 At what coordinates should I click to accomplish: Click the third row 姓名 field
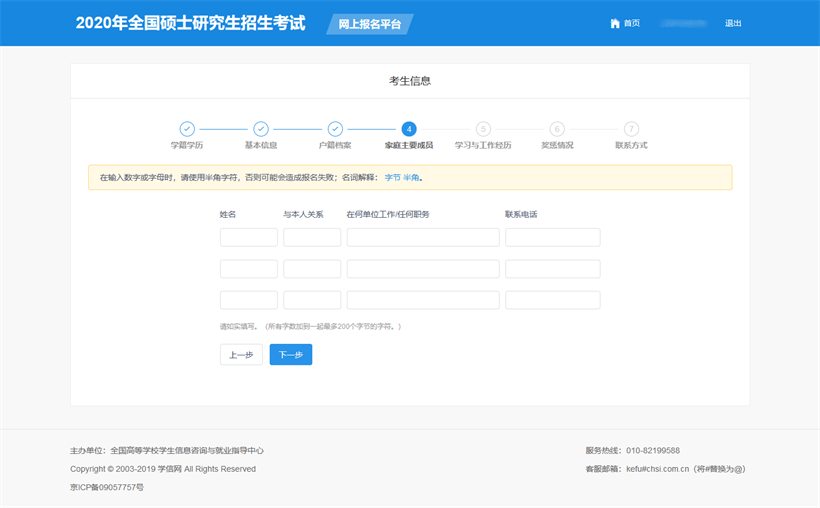click(249, 300)
